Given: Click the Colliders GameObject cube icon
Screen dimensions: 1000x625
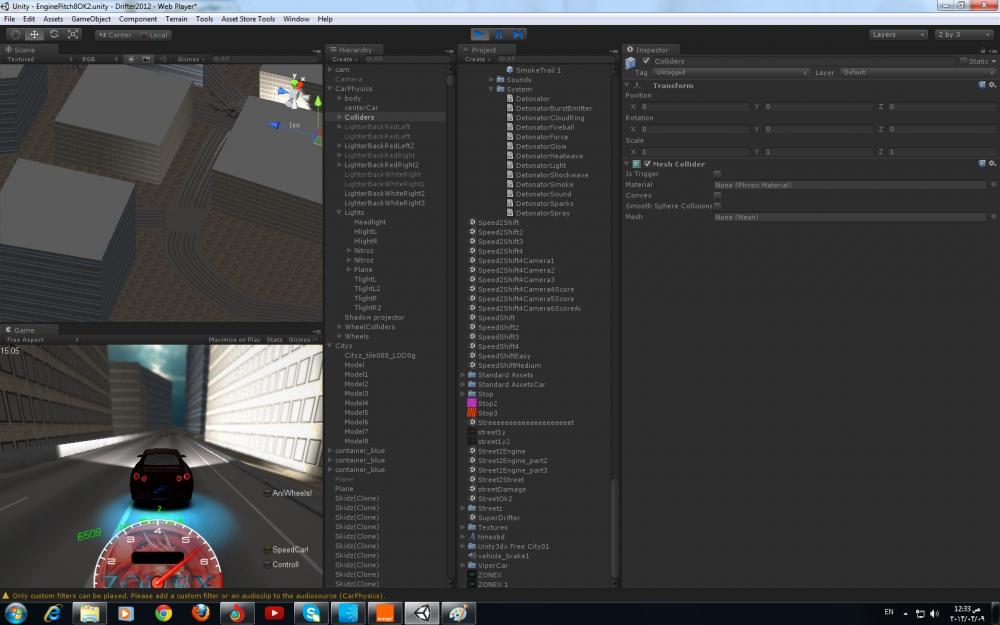Looking at the screenshot, I should click(x=630, y=62).
